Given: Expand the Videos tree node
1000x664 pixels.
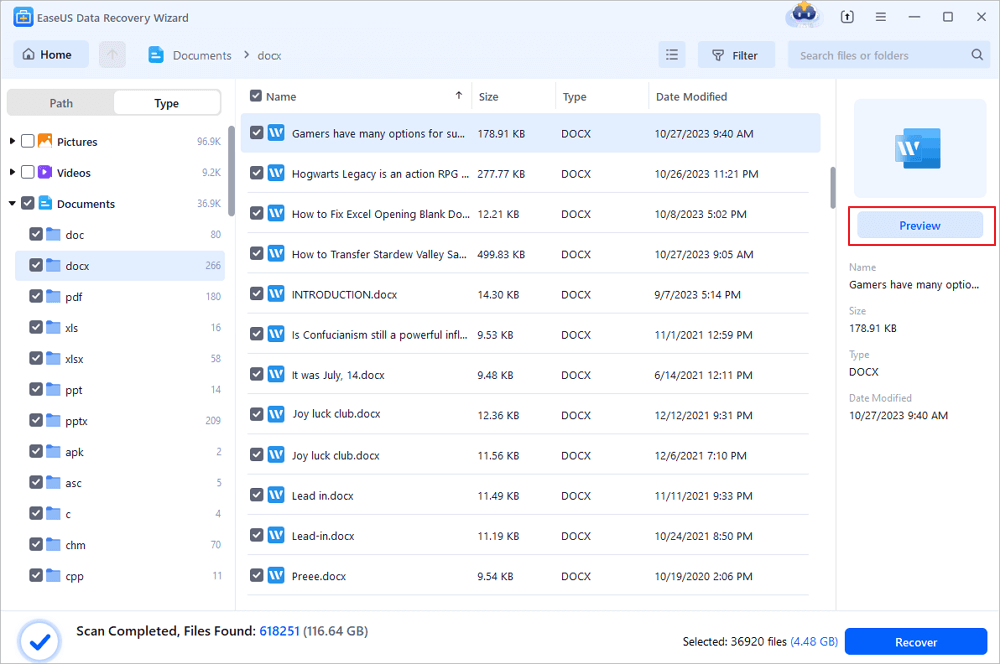Looking at the screenshot, I should point(12,172).
